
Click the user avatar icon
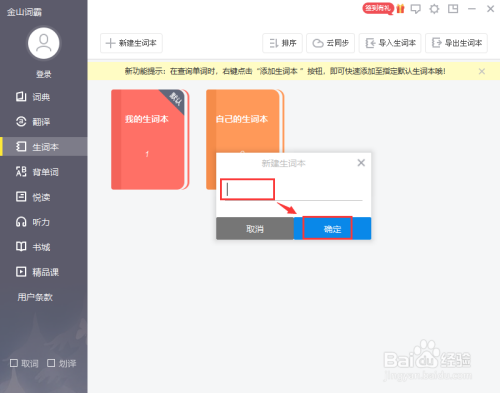click(44, 43)
